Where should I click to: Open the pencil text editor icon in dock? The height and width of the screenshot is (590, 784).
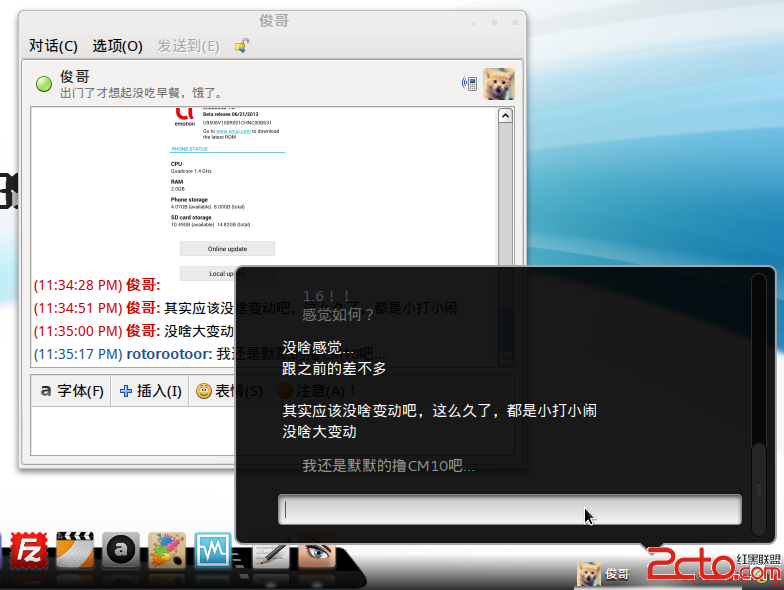click(270, 554)
